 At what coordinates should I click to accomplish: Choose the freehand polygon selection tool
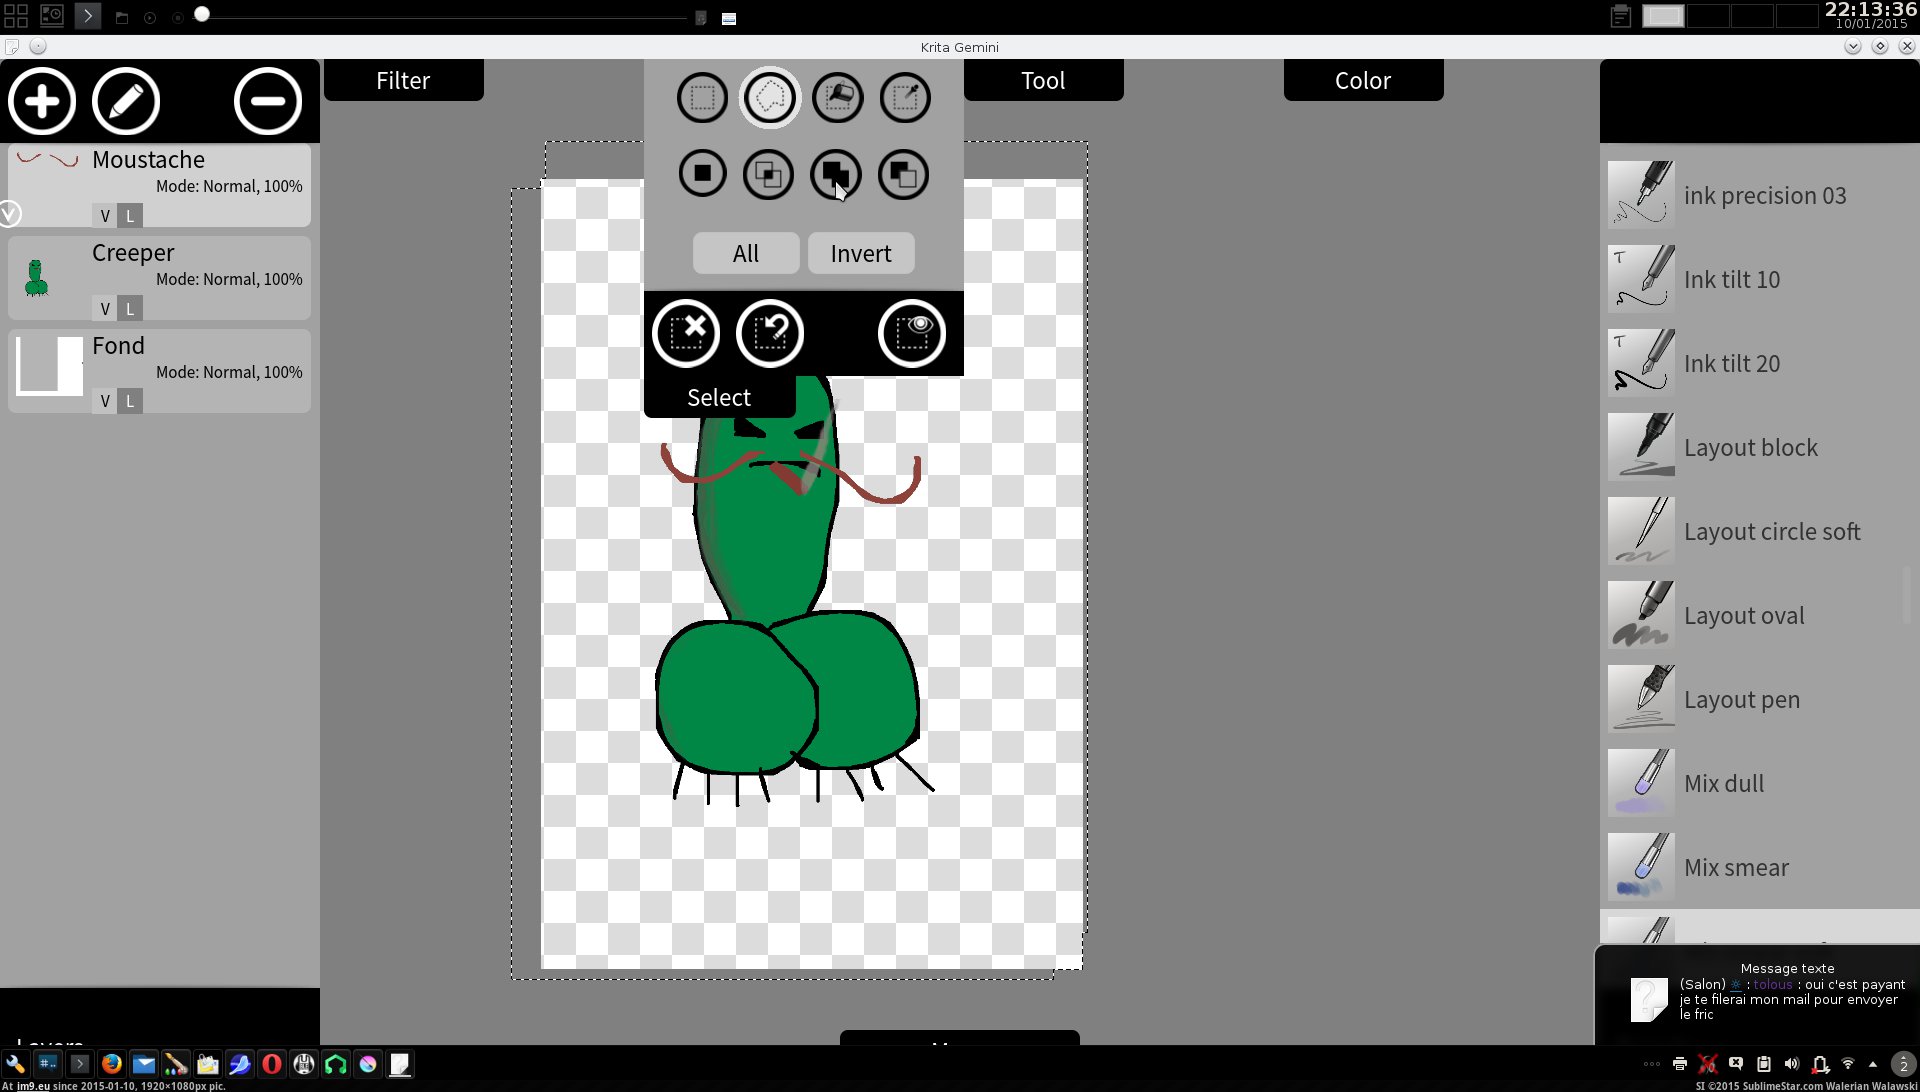770,98
